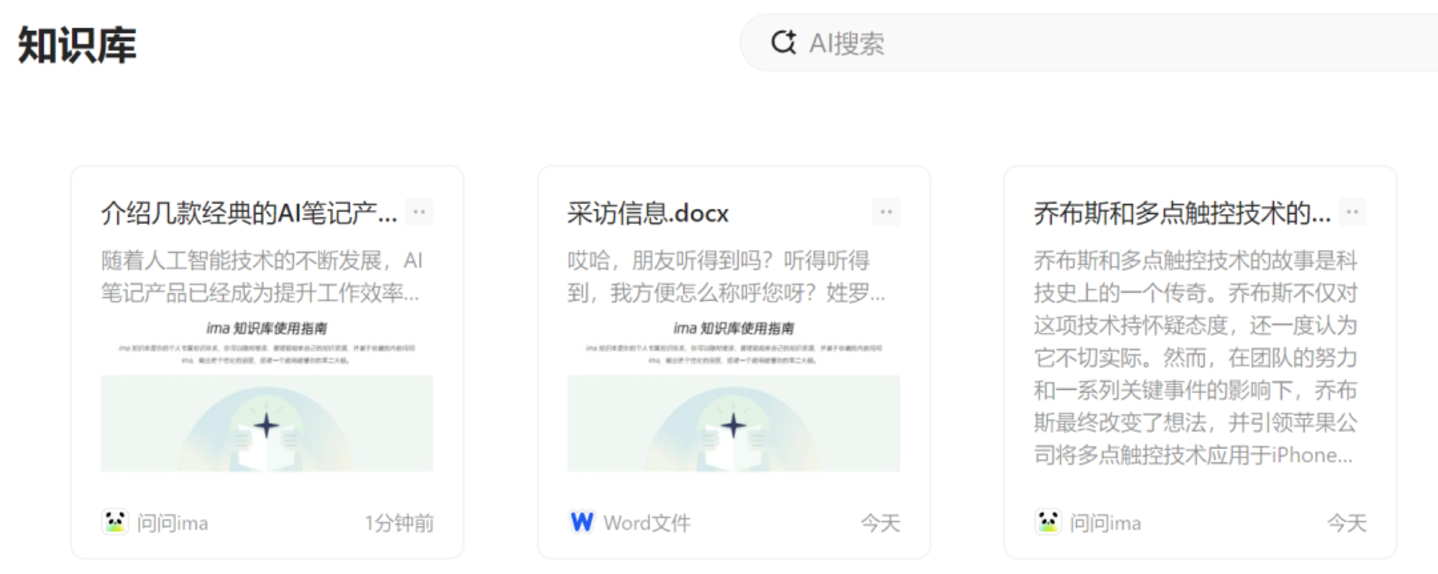This screenshot has width=1438, height=574.
Task: Open the 采访信息.docx title
Action: click(x=648, y=213)
